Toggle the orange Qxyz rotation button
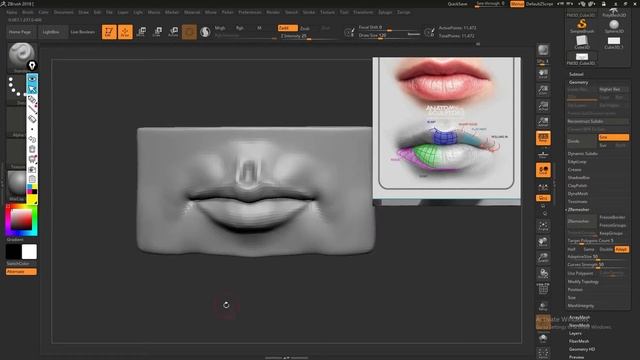 tap(543, 198)
